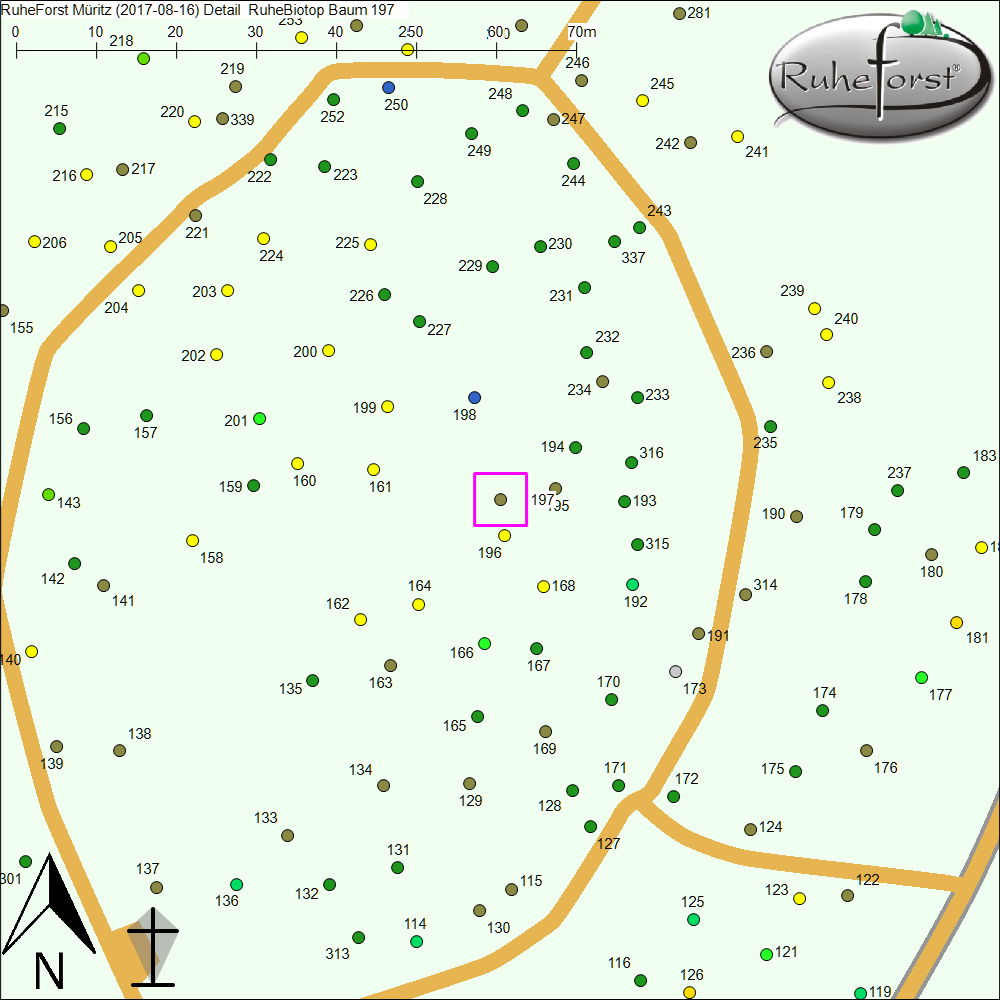Click the teal marker of tree 192

(x=632, y=584)
